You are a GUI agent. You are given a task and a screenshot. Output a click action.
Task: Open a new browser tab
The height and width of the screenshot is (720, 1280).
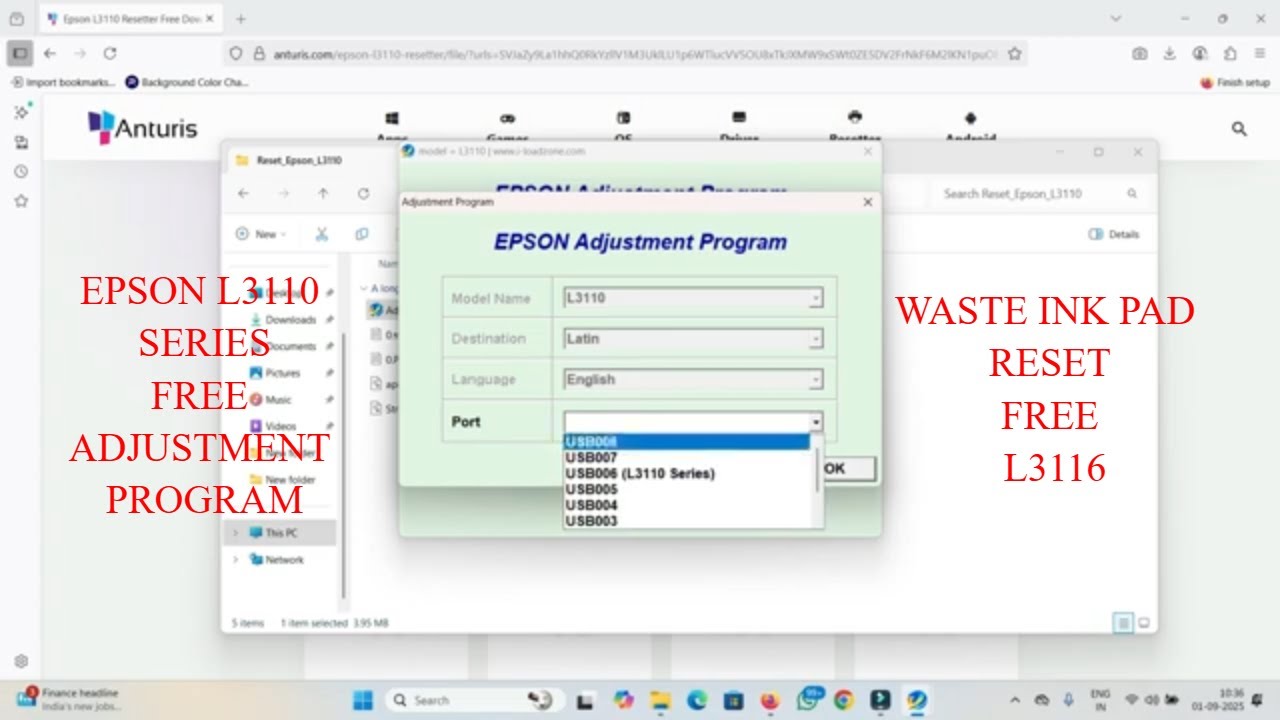point(240,19)
